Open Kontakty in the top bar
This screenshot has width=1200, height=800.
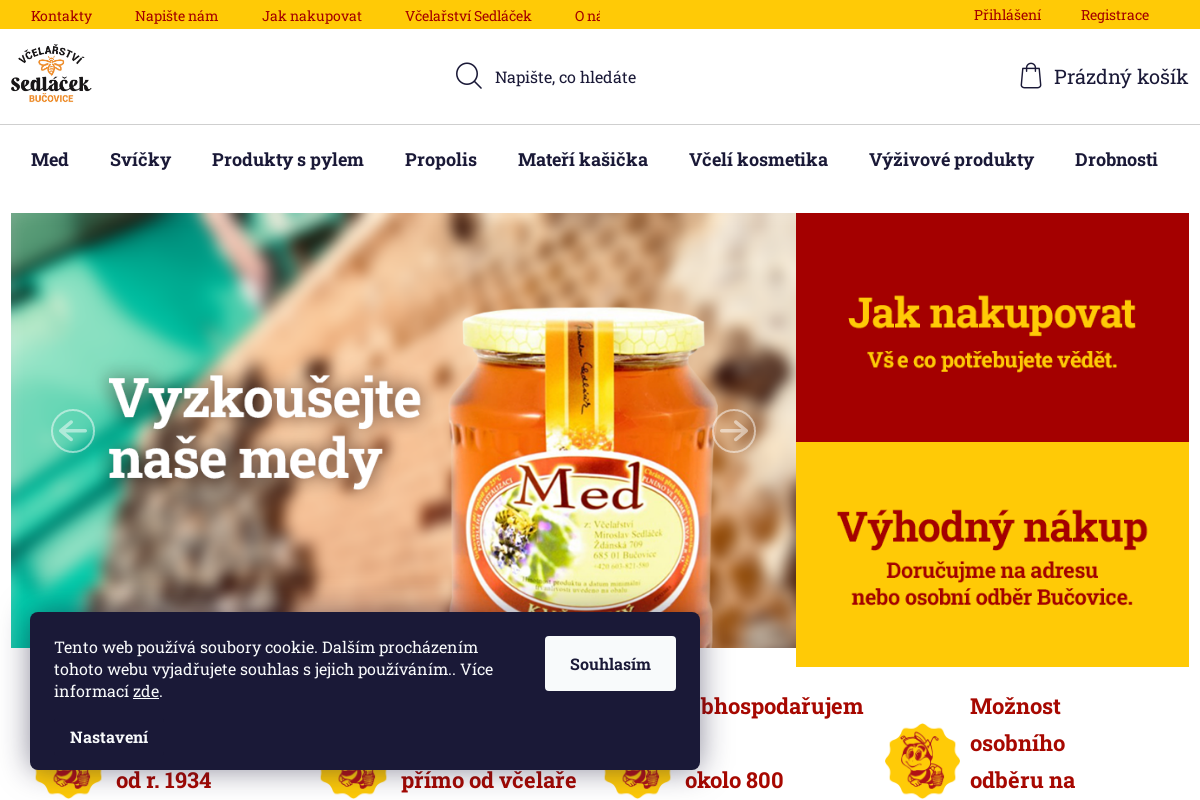pos(61,16)
